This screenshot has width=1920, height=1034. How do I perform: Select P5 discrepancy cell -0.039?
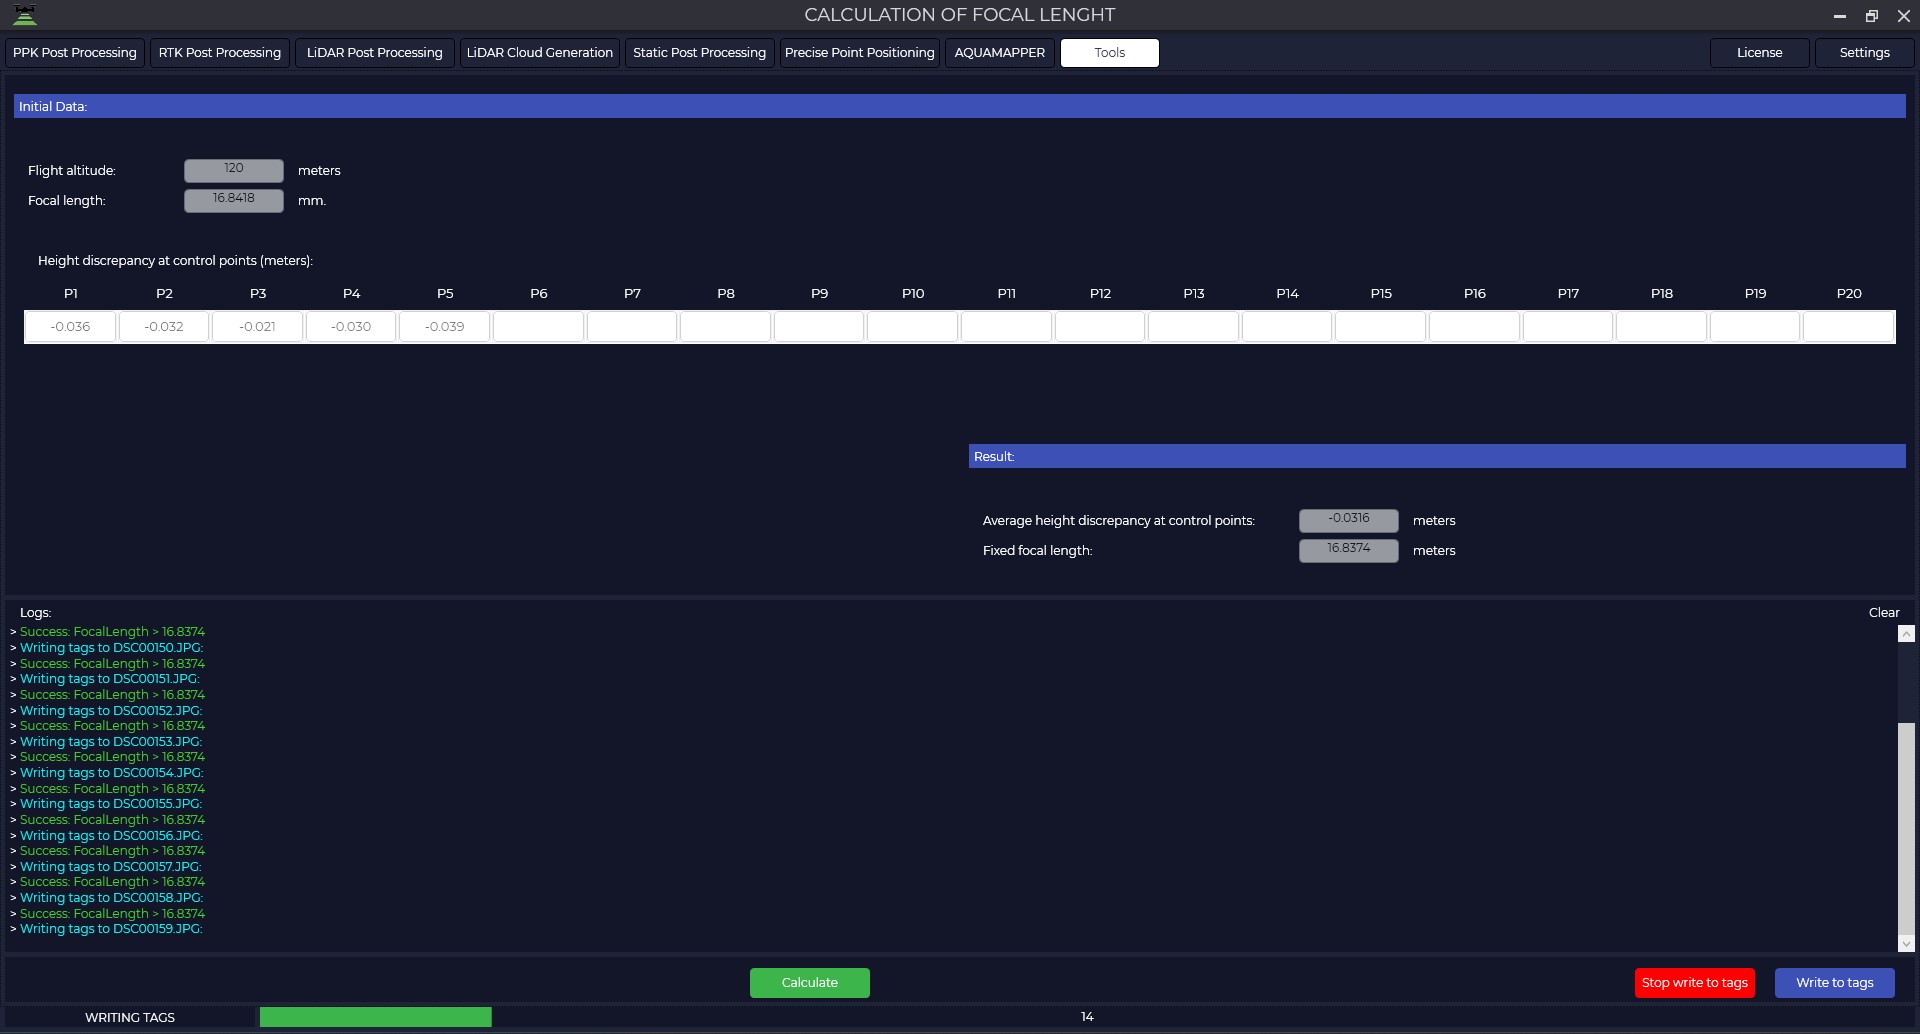[x=445, y=327]
